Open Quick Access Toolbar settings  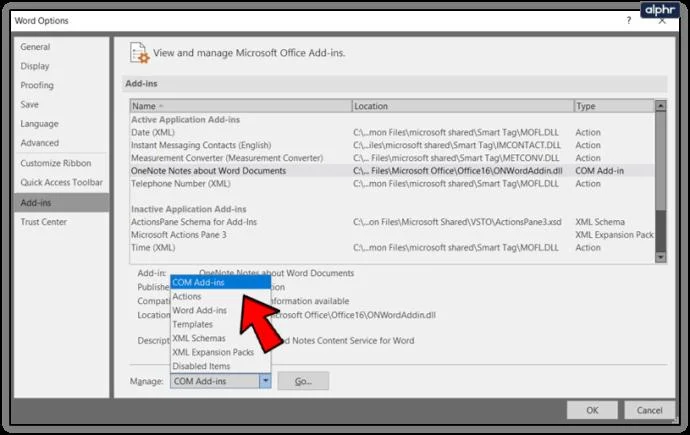click(61, 182)
